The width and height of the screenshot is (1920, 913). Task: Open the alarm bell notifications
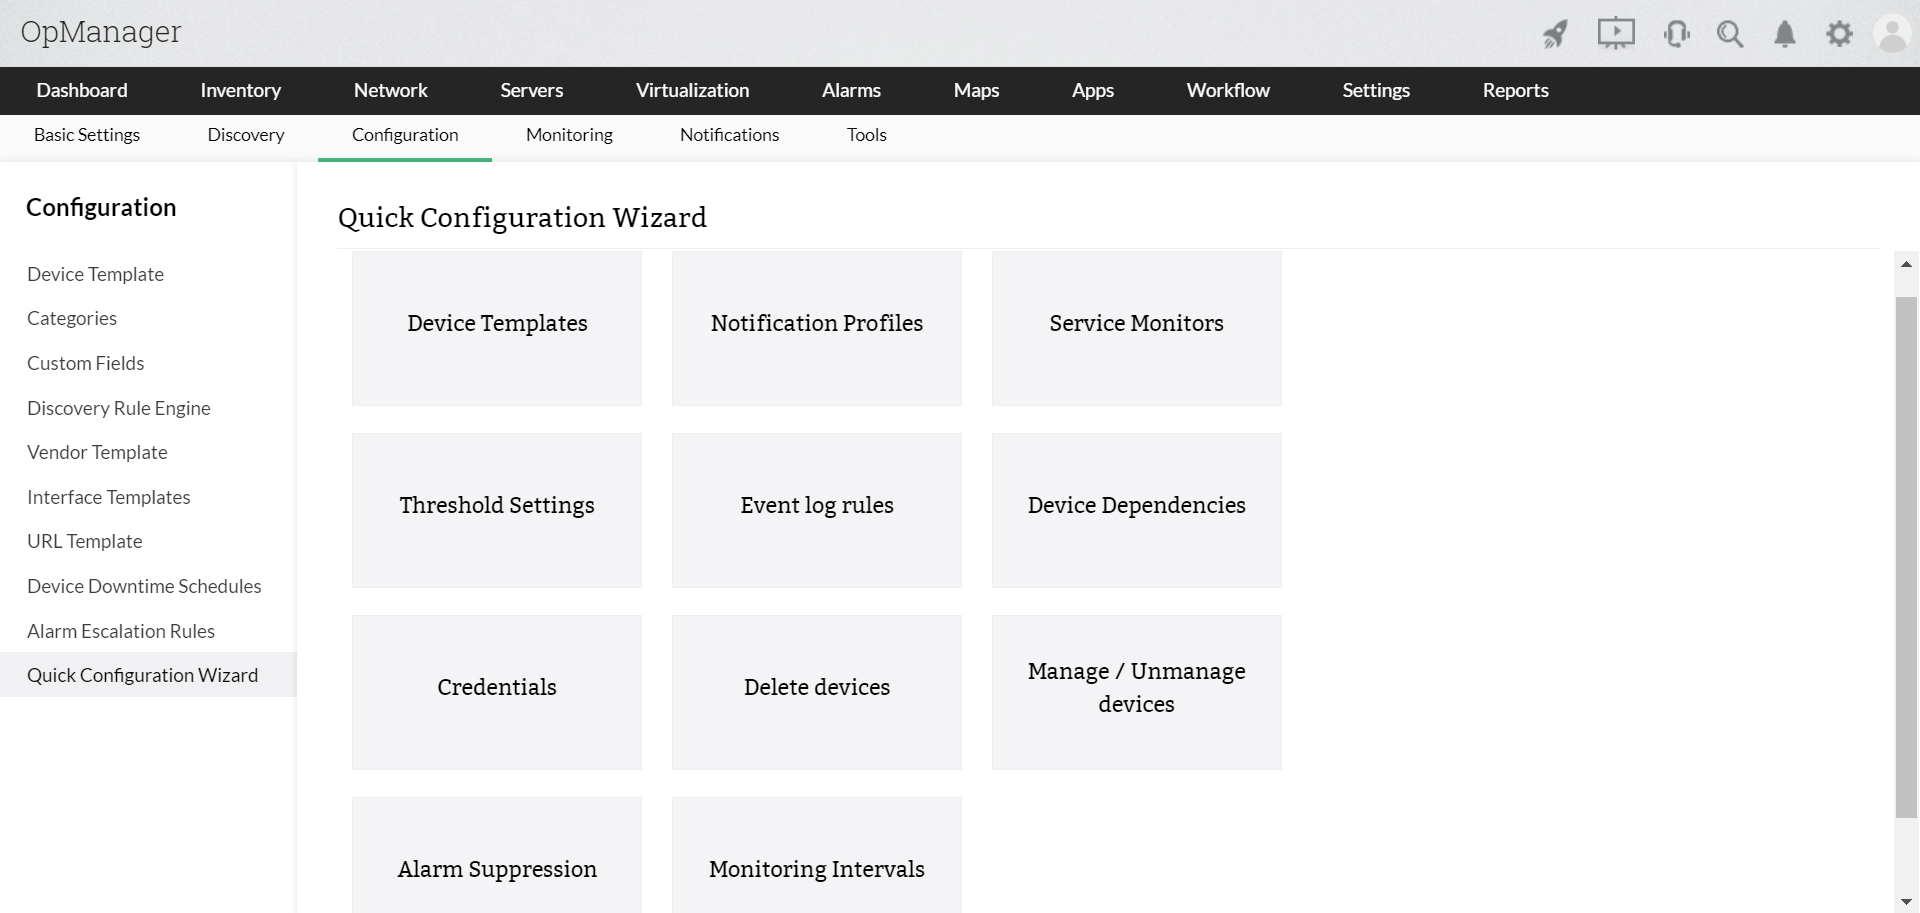pyautogui.click(x=1784, y=34)
